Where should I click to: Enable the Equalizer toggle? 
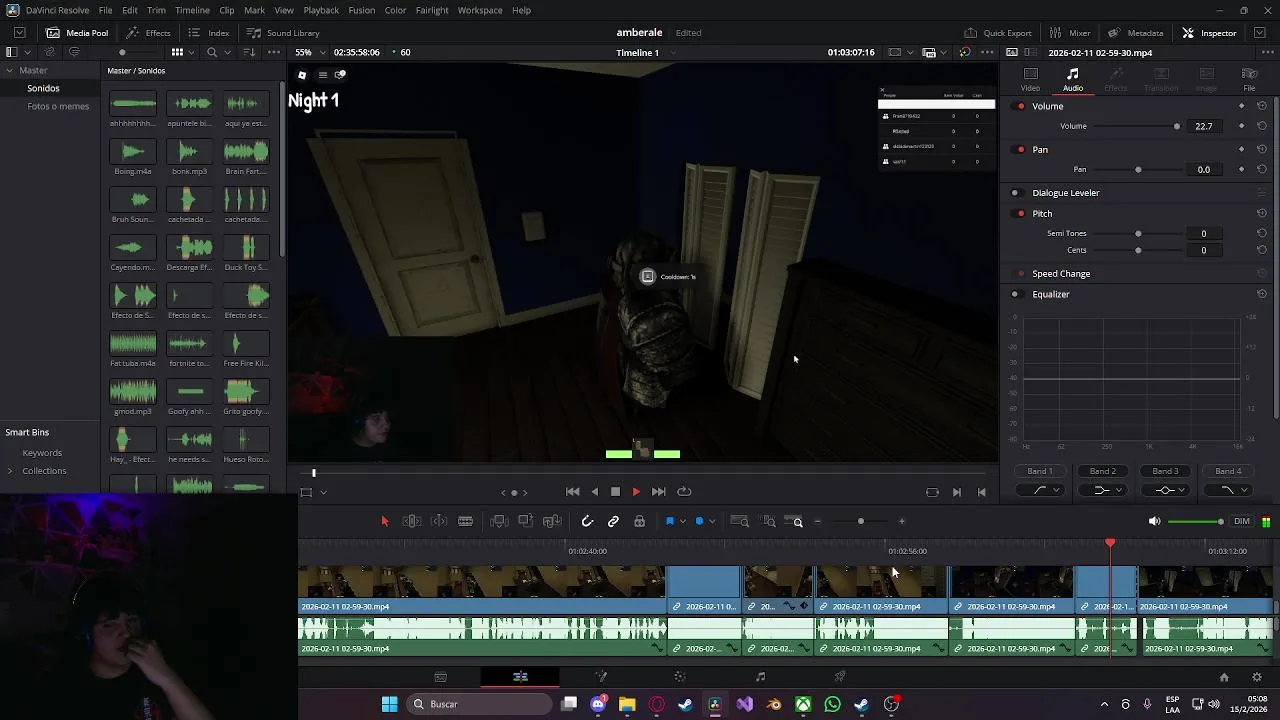(1015, 294)
